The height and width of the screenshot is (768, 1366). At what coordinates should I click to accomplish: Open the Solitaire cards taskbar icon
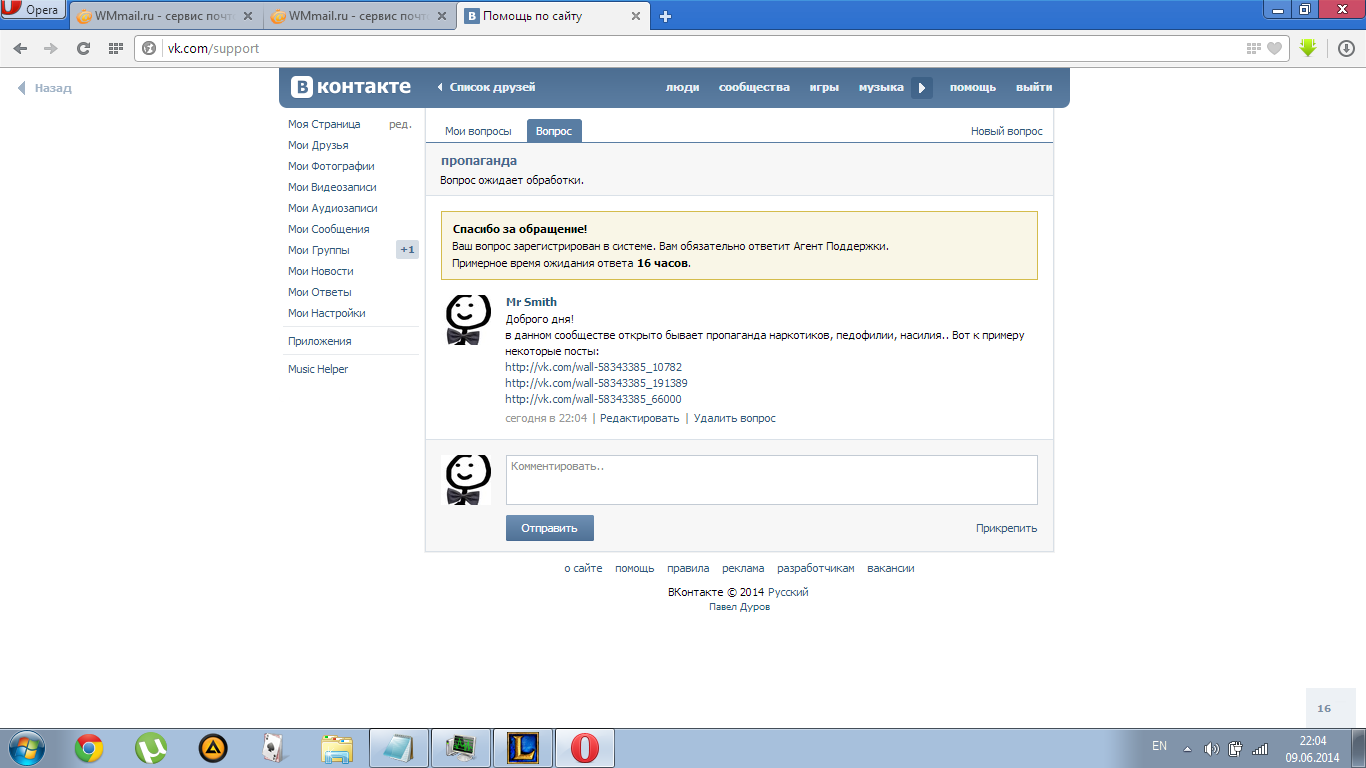tap(275, 748)
